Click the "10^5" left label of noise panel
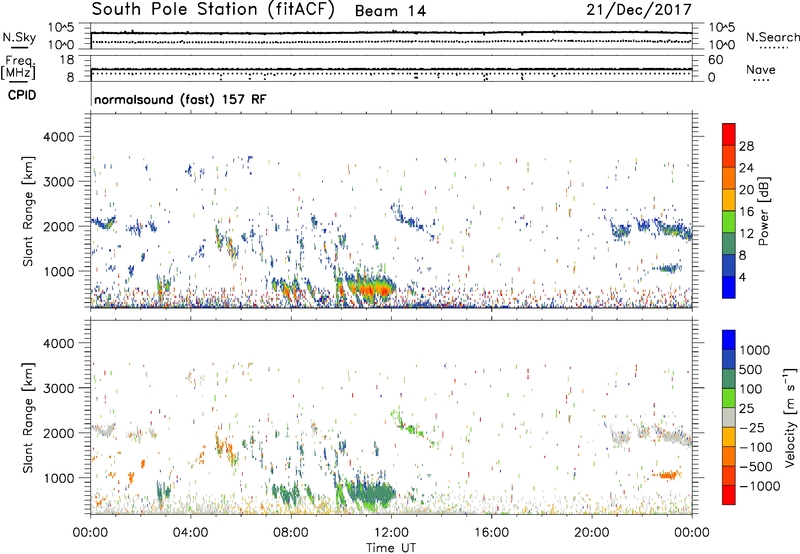The image size is (800, 554). [x=62, y=27]
